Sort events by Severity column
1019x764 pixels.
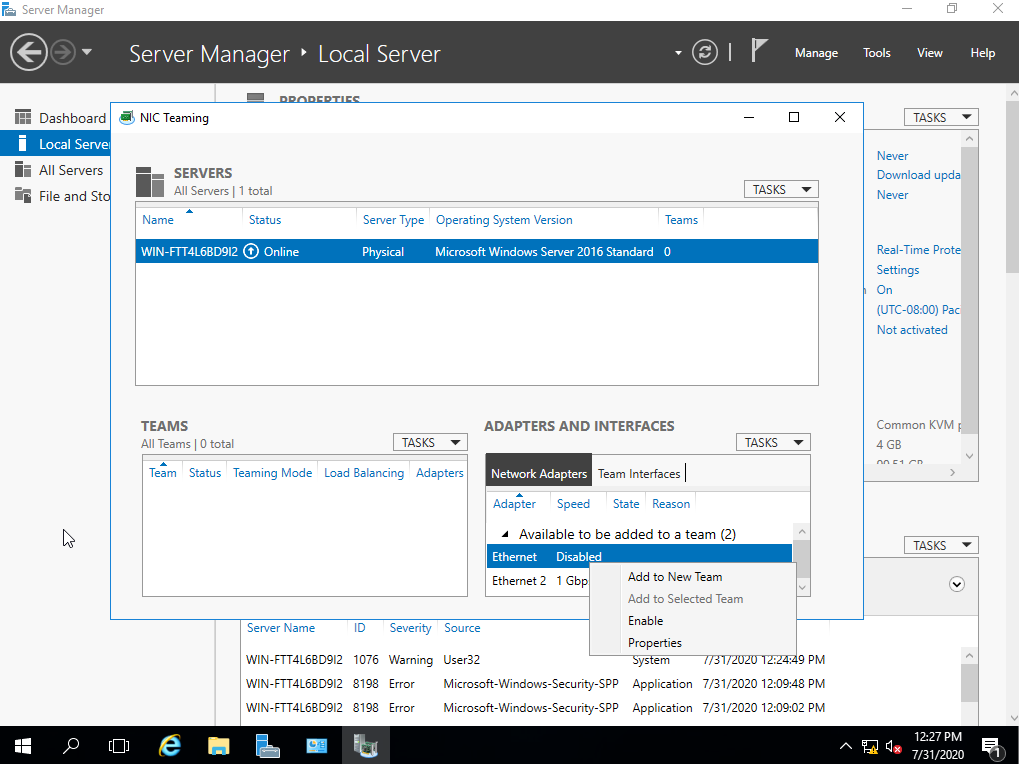pos(410,628)
